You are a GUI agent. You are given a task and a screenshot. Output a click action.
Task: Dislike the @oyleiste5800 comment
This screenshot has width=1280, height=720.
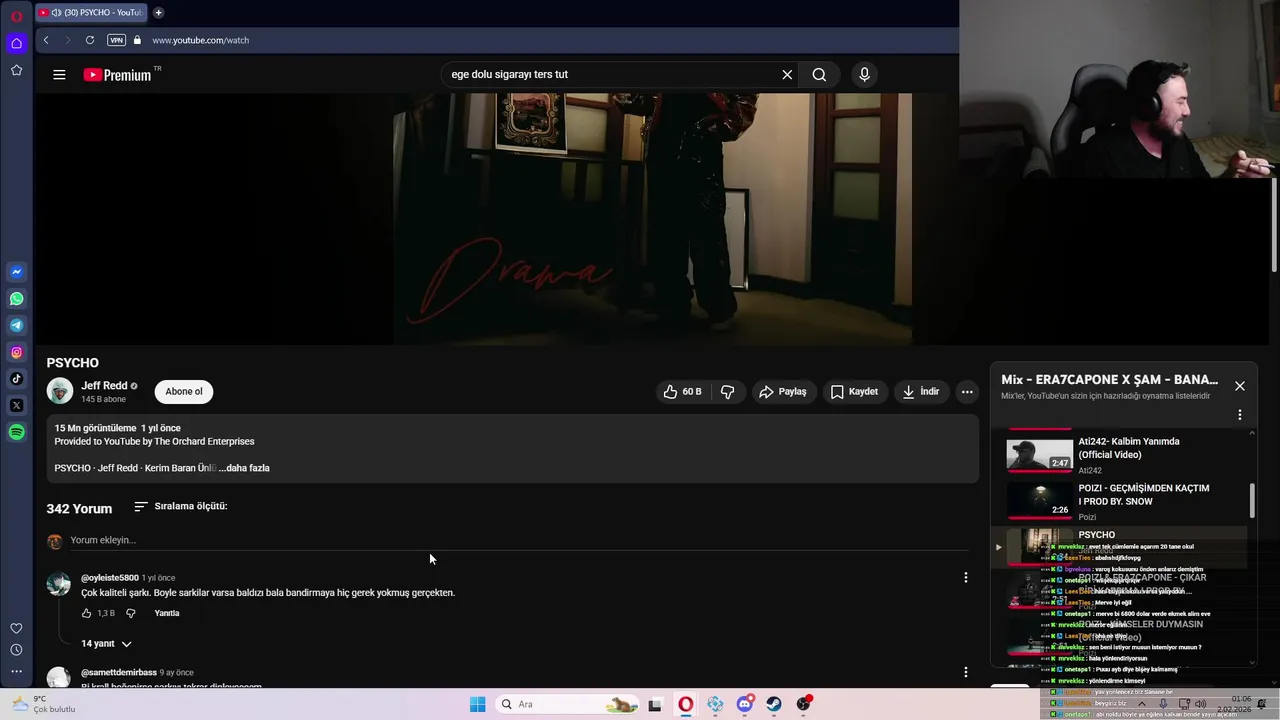click(x=130, y=613)
